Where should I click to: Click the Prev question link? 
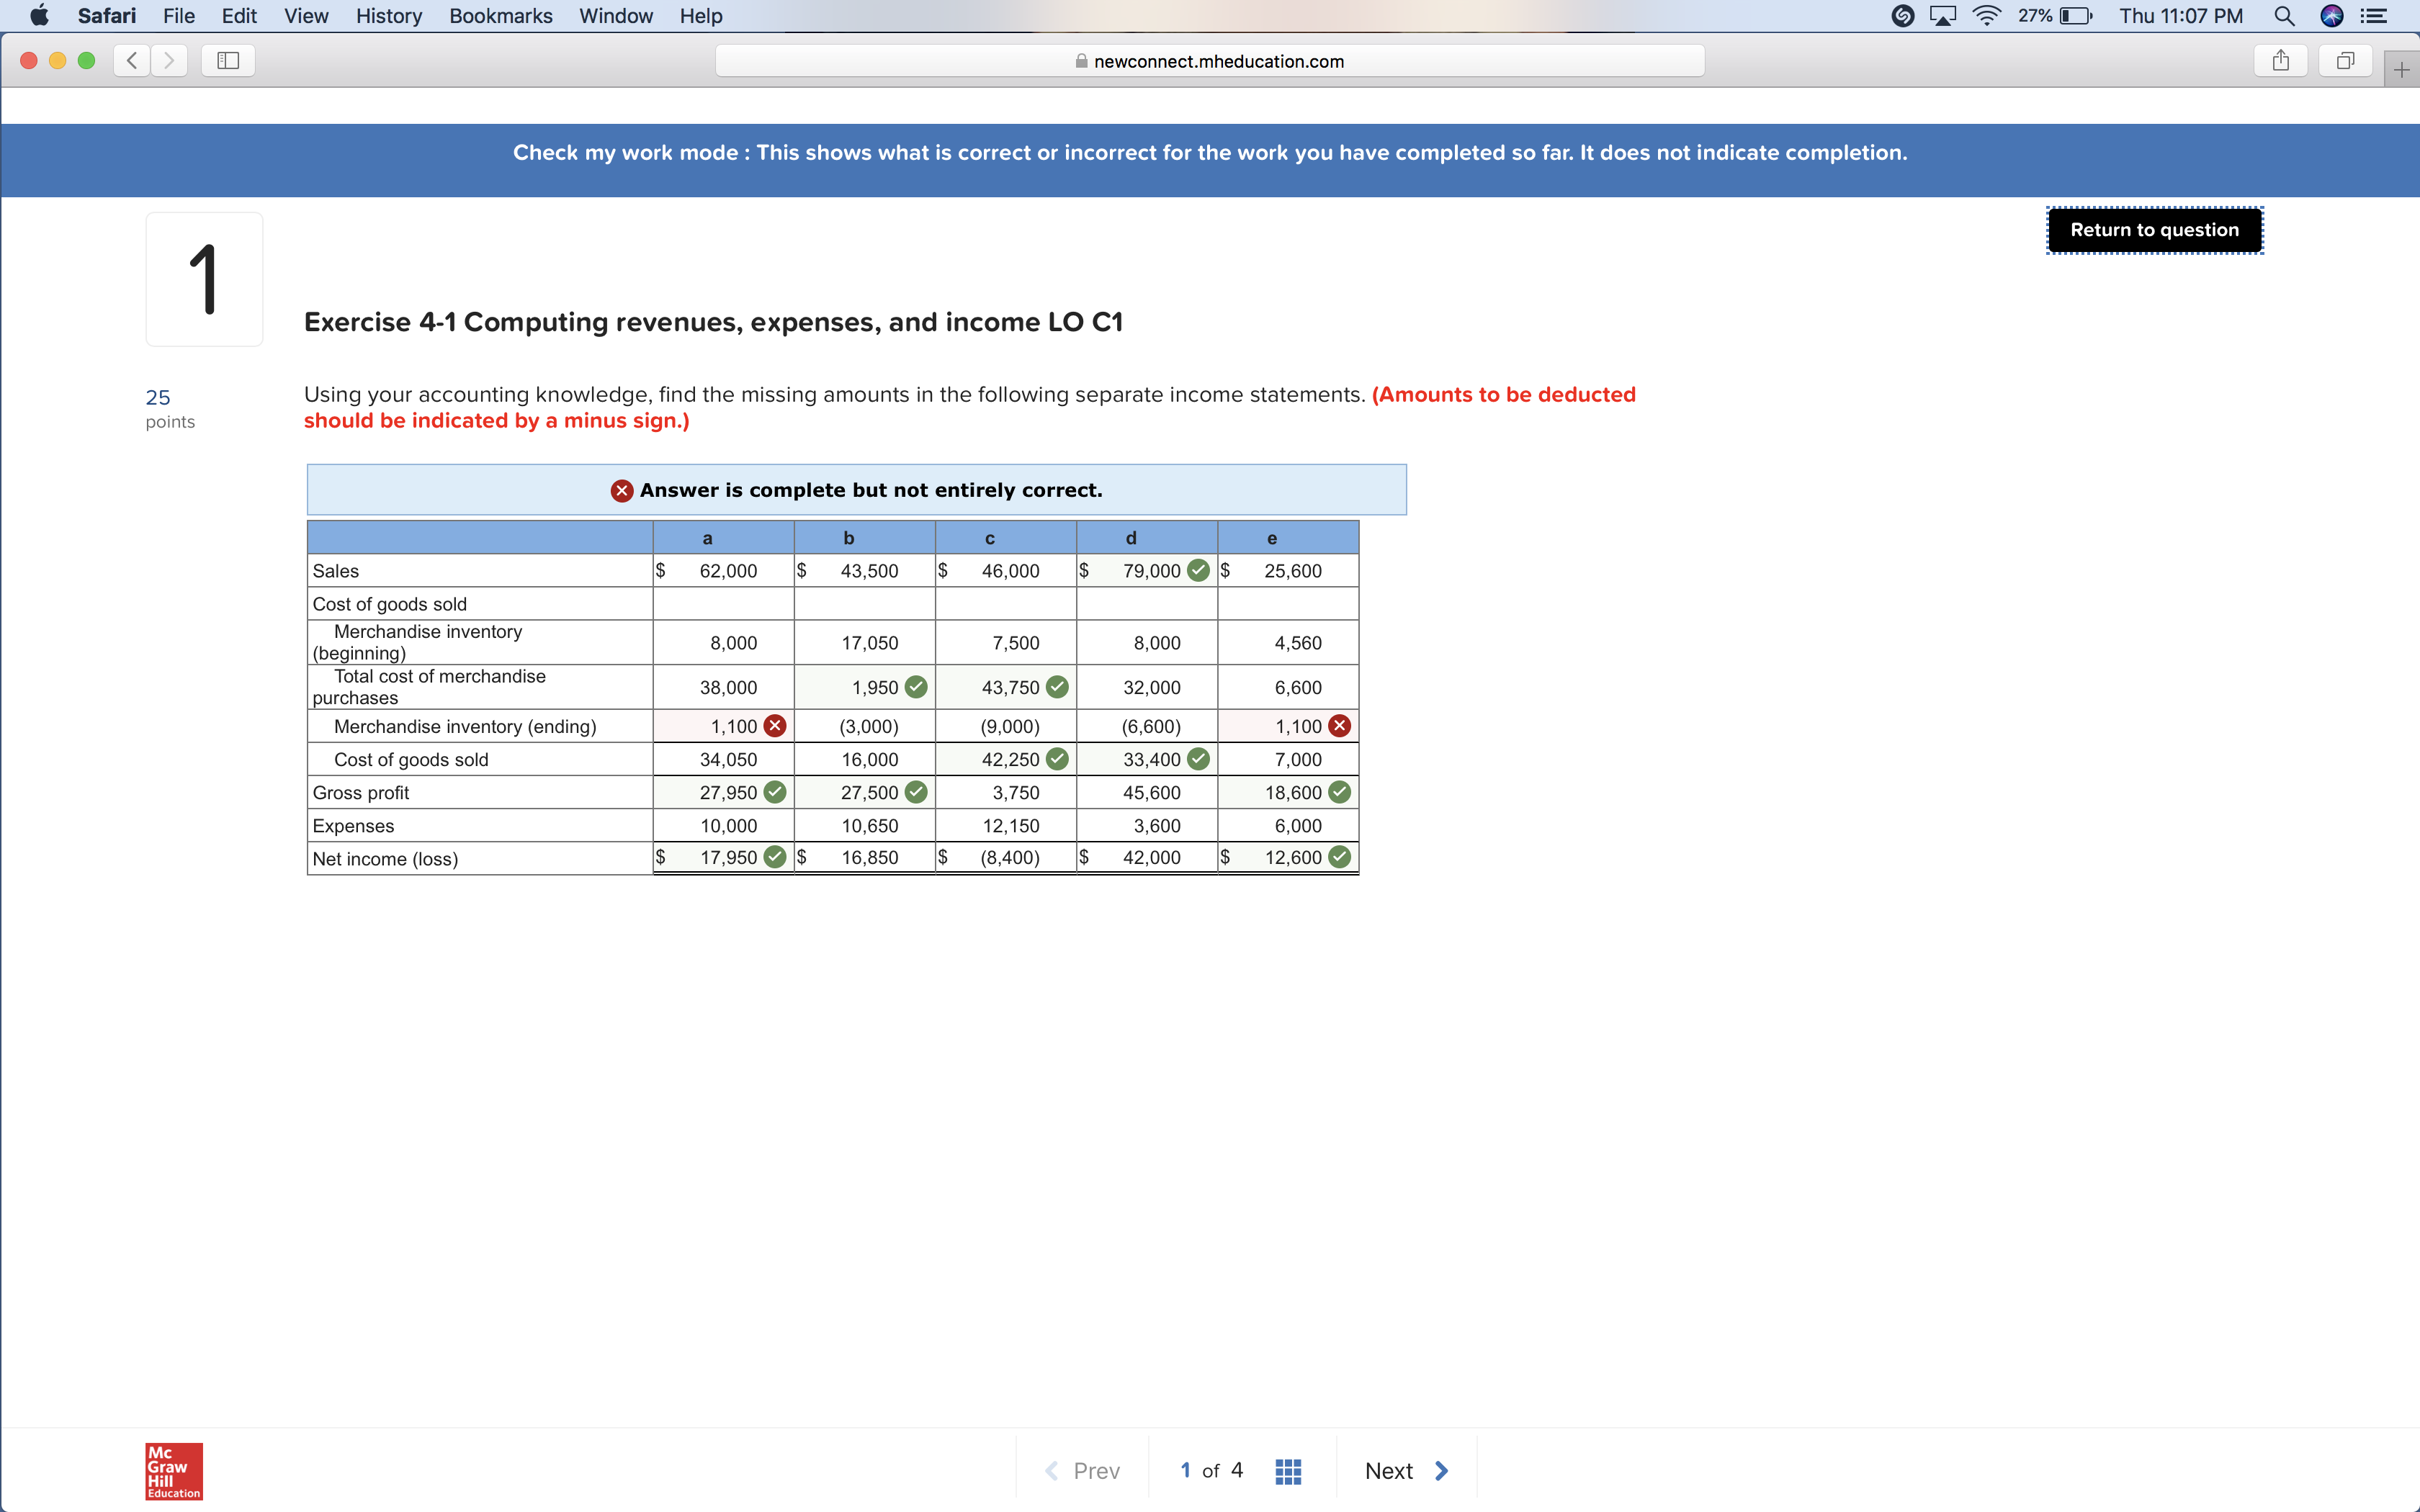[1082, 1471]
